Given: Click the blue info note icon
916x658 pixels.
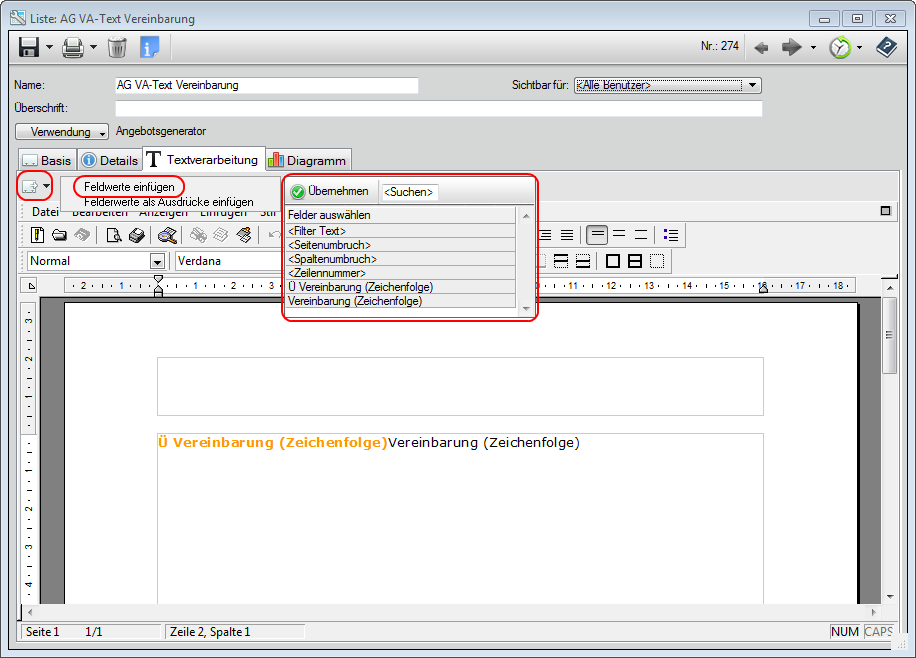Looking at the screenshot, I should [x=149, y=47].
